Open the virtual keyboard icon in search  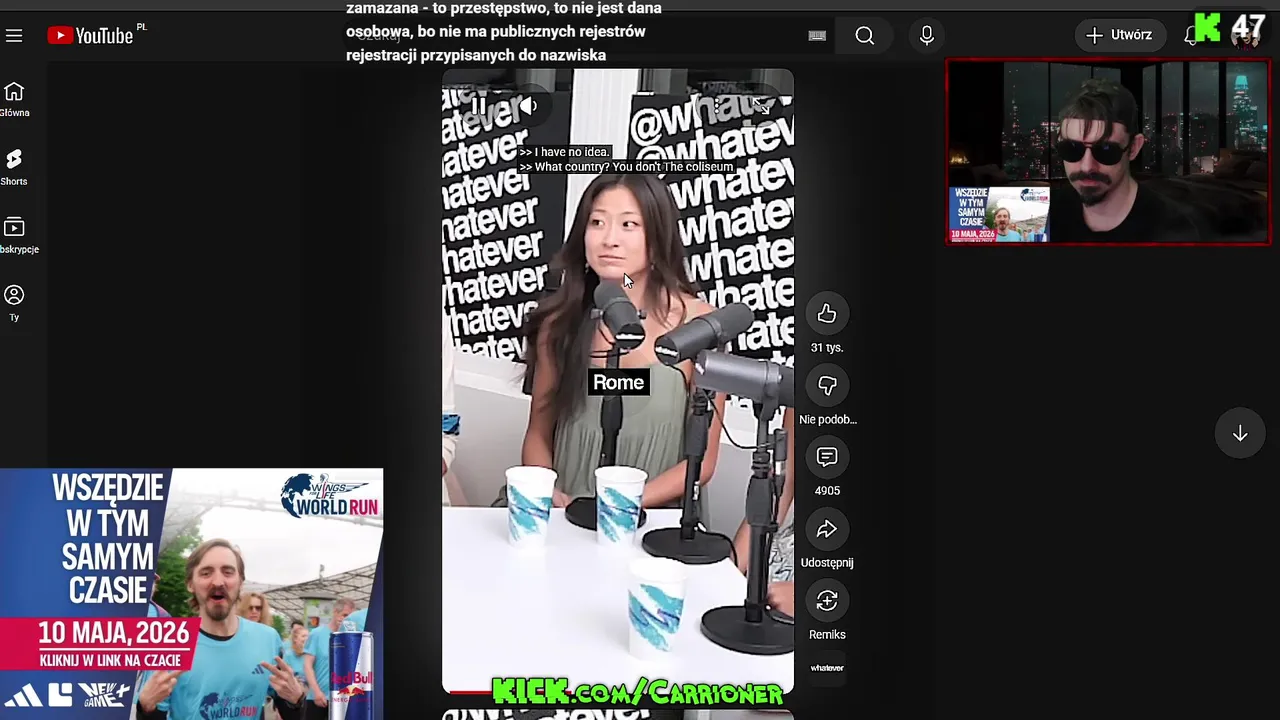pyautogui.click(x=817, y=36)
